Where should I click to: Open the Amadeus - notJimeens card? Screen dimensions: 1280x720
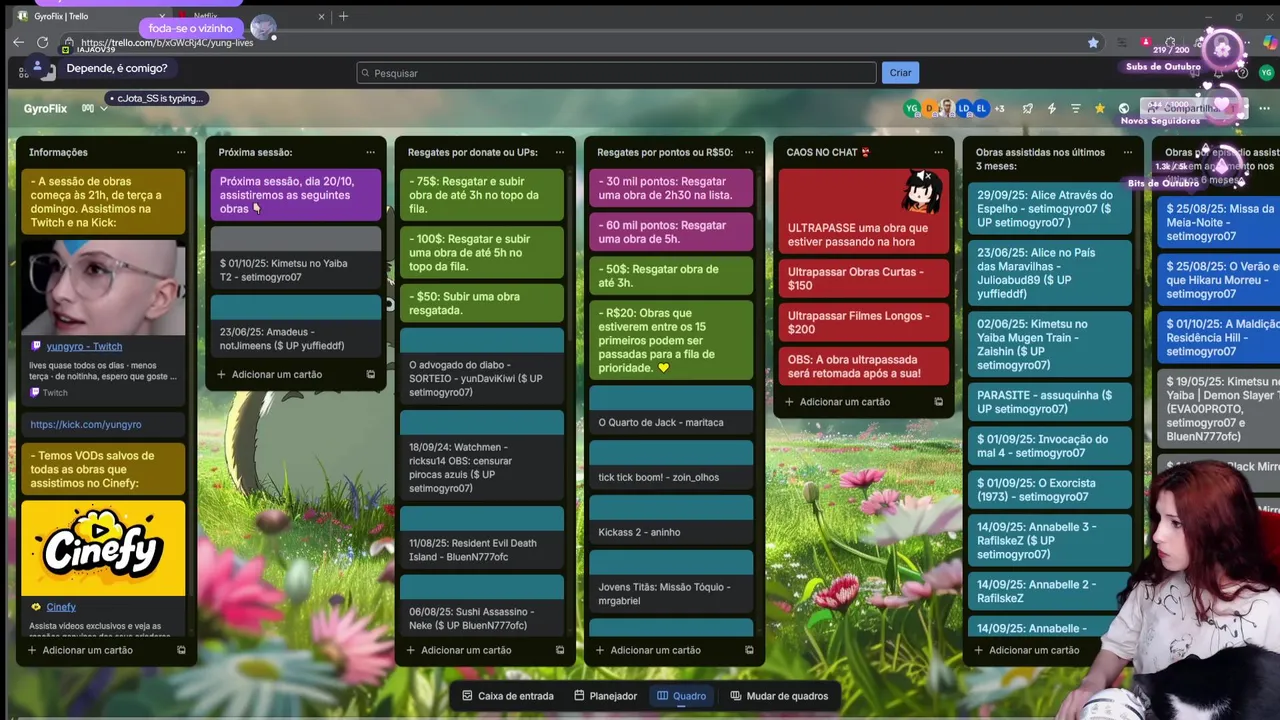[x=295, y=328]
